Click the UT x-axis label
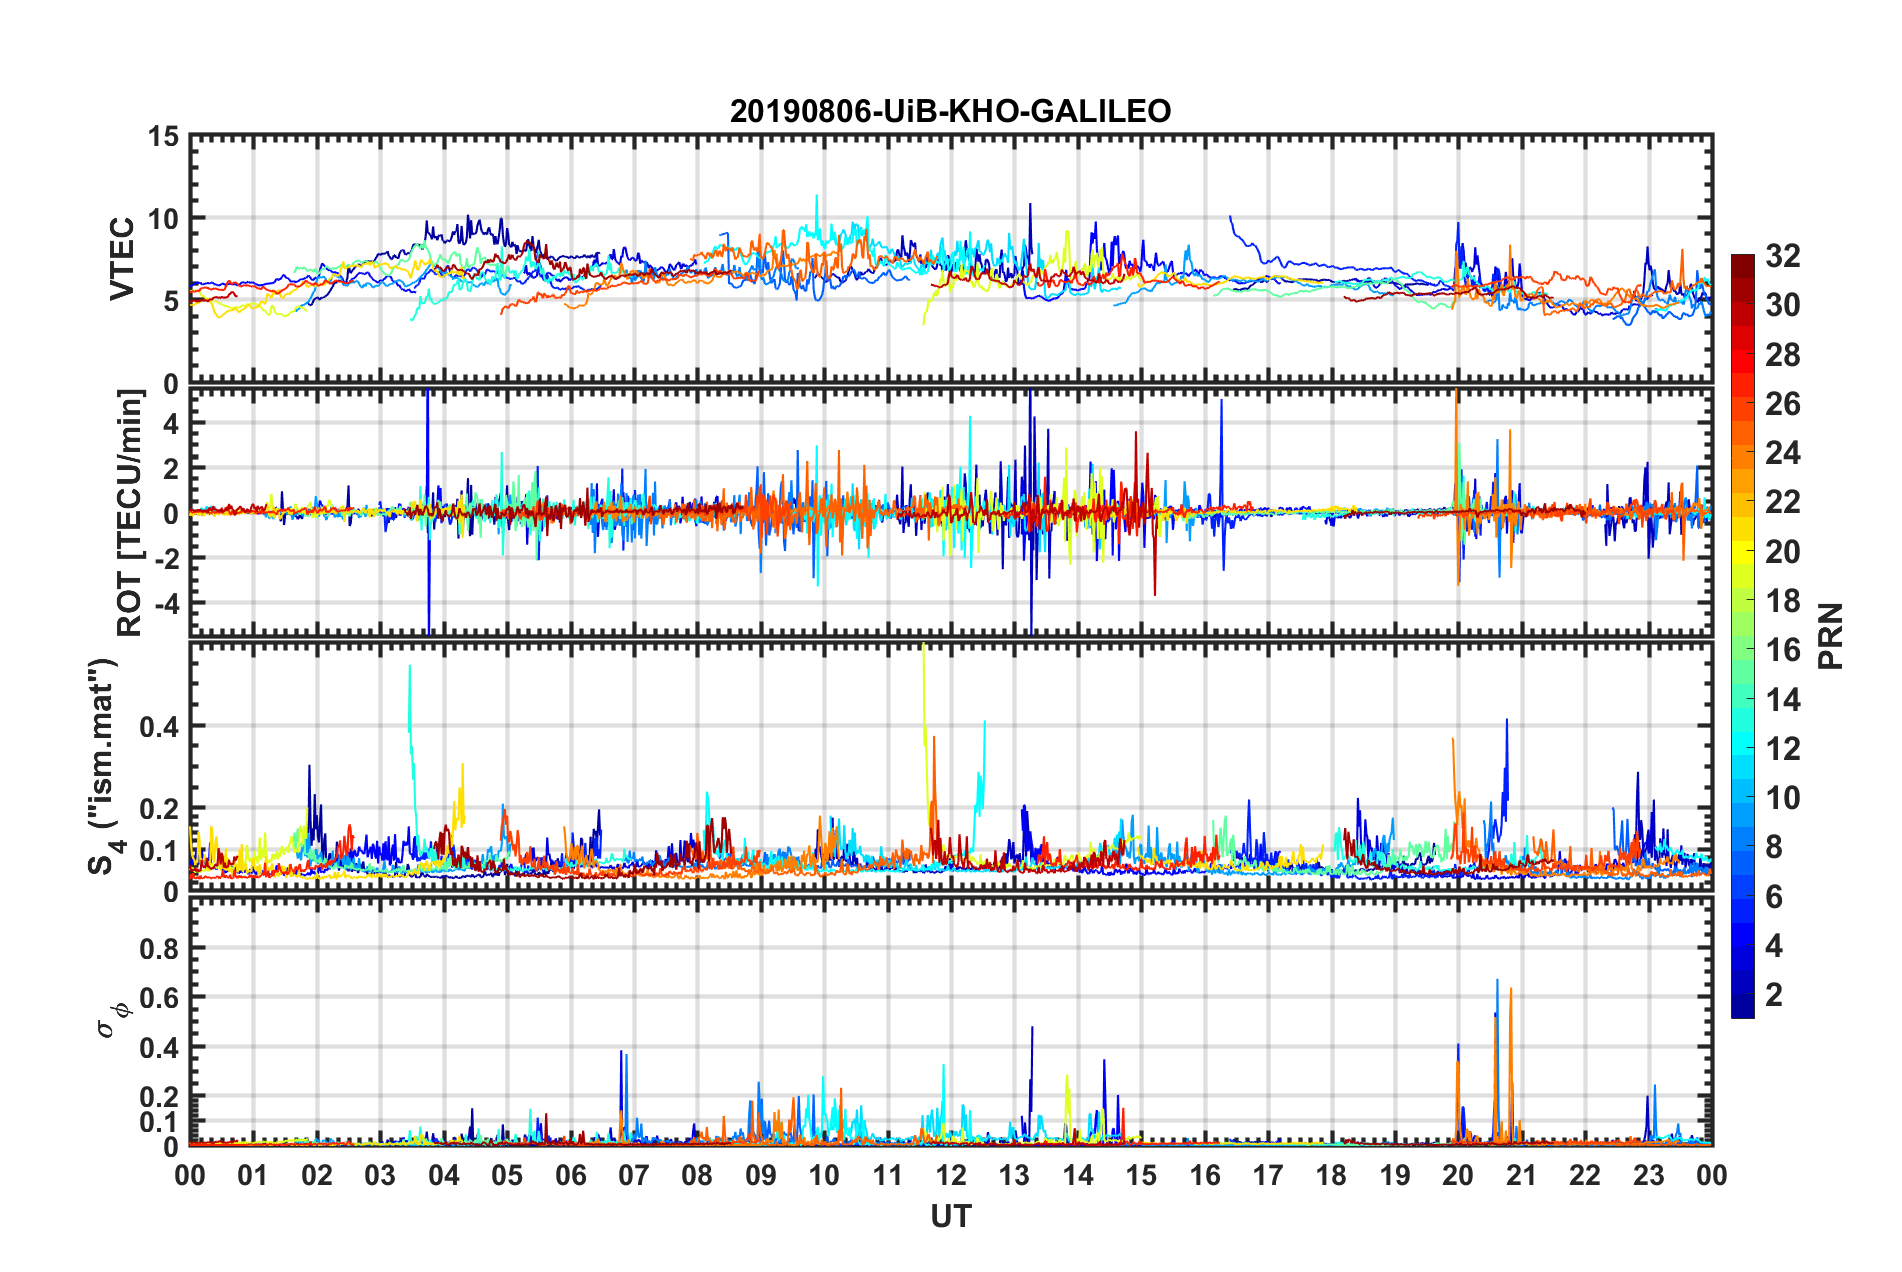Image resolution: width=1902 pixels, height=1272 pixels. point(950,1216)
